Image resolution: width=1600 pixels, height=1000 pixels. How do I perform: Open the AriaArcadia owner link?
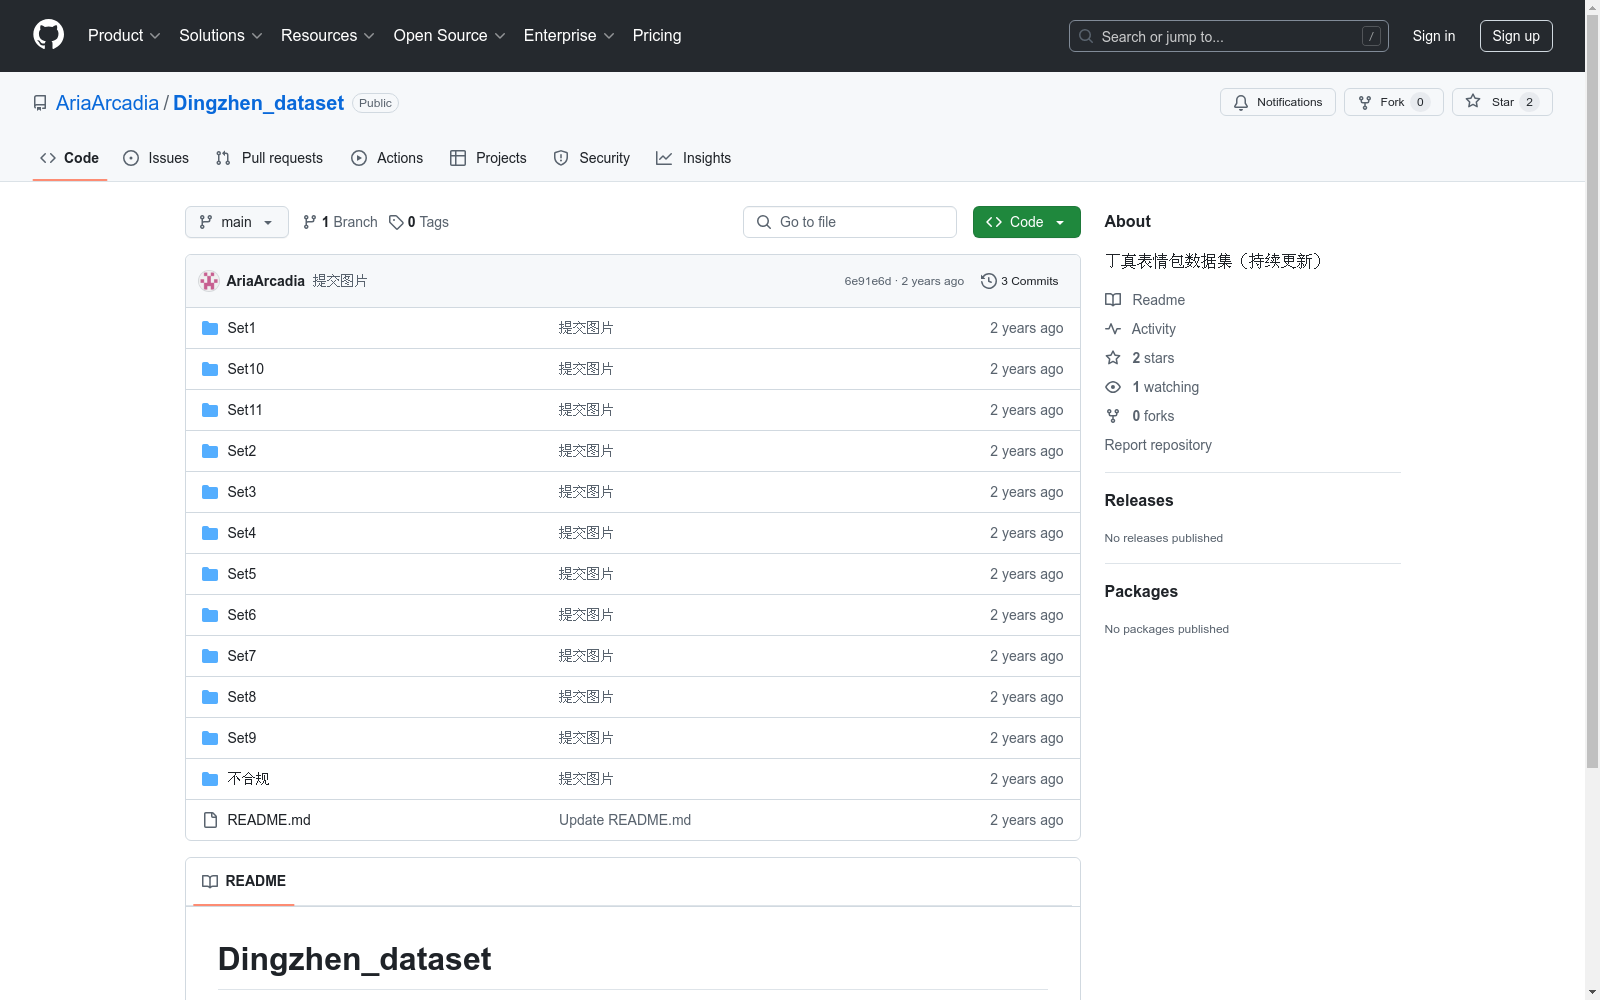coord(107,103)
